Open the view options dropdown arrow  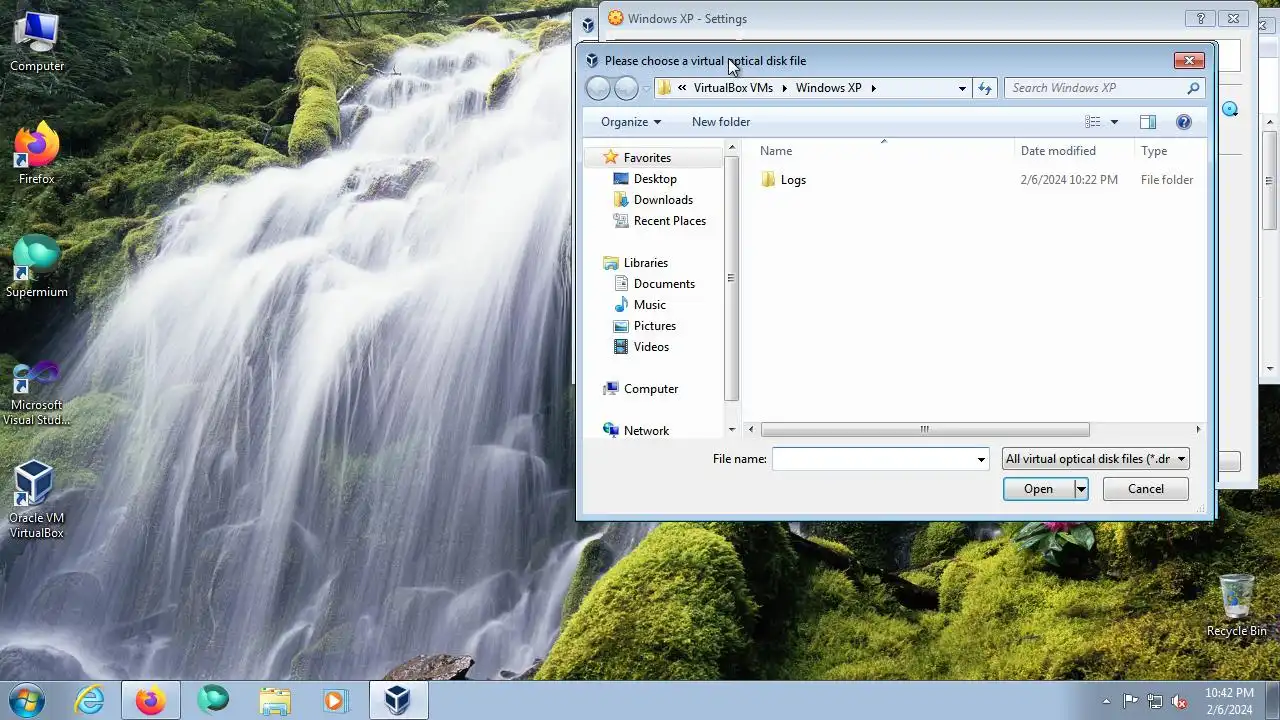tap(1114, 122)
